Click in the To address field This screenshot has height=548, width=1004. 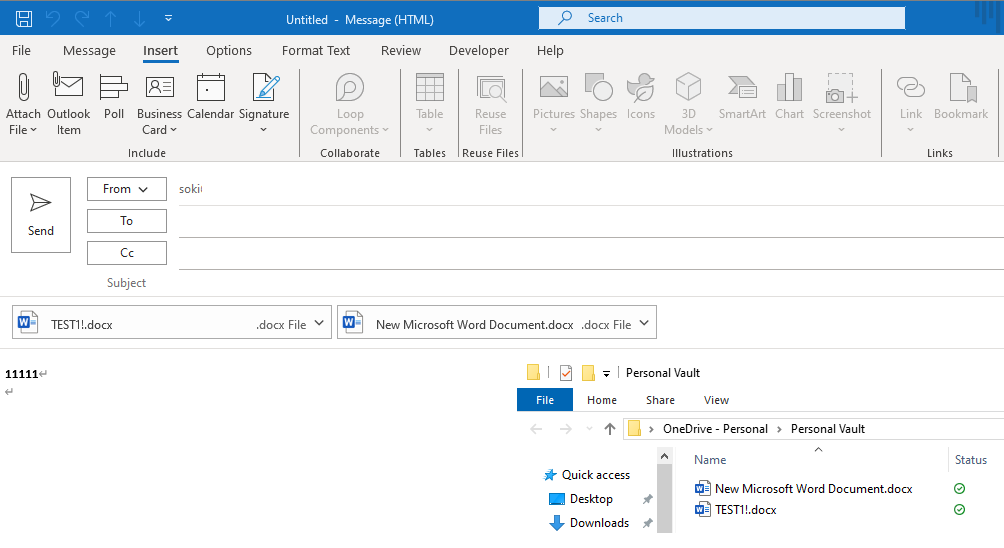(x=591, y=222)
